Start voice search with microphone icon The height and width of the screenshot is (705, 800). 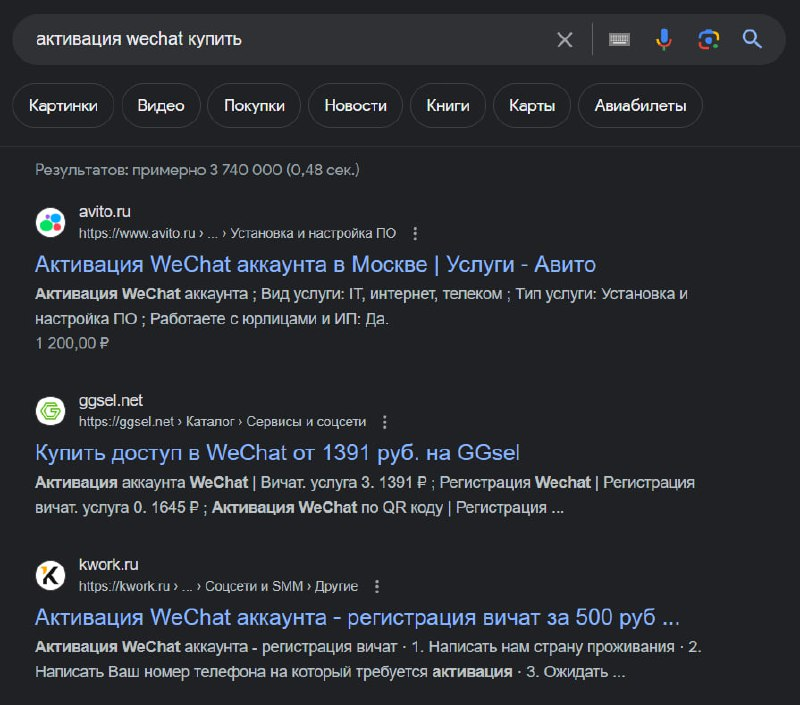pyautogui.click(x=664, y=39)
